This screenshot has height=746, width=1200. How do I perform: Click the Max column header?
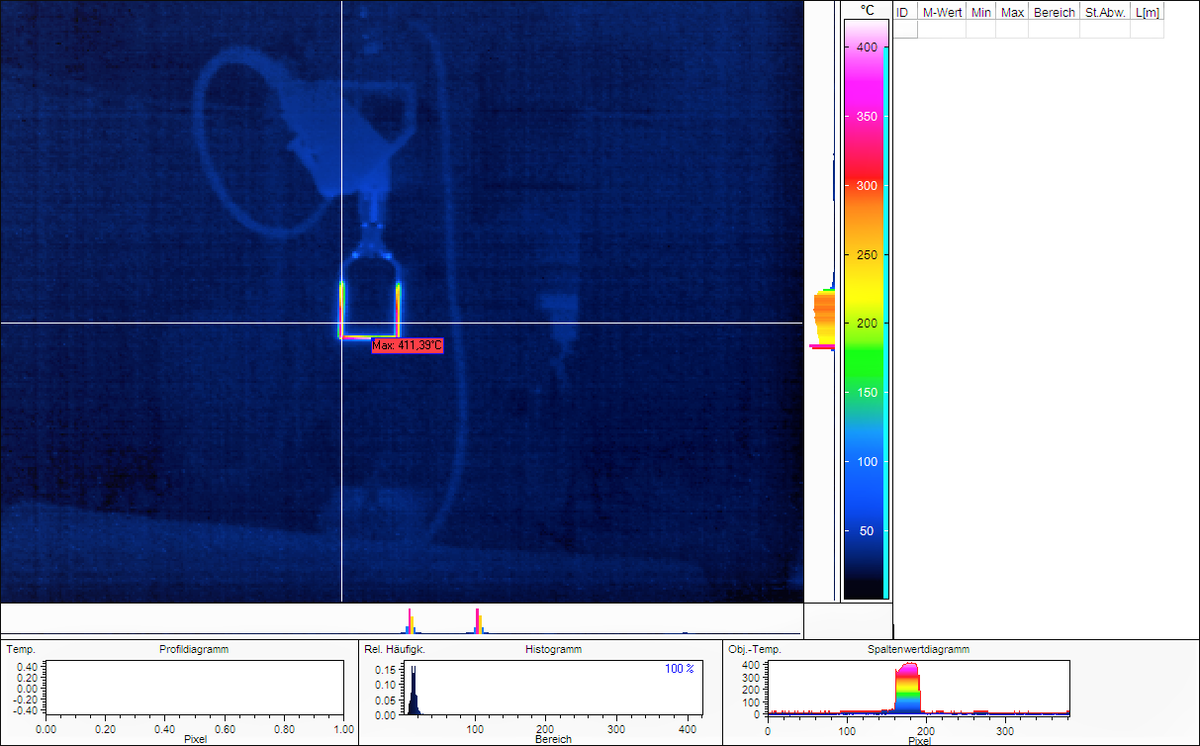[1013, 13]
